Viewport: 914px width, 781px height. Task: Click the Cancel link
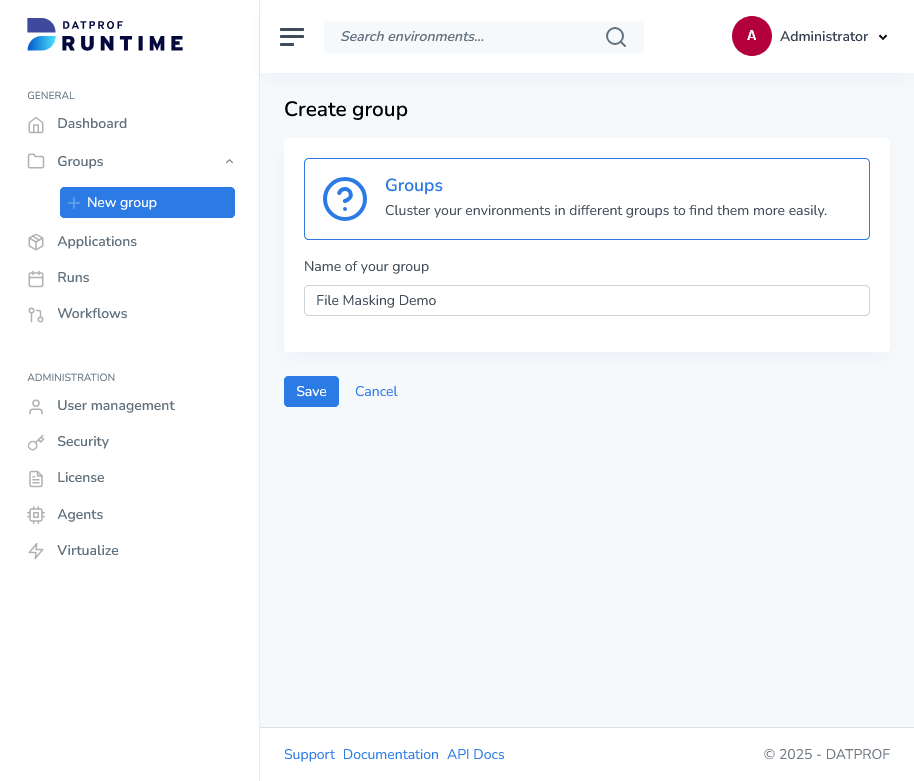click(x=376, y=392)
